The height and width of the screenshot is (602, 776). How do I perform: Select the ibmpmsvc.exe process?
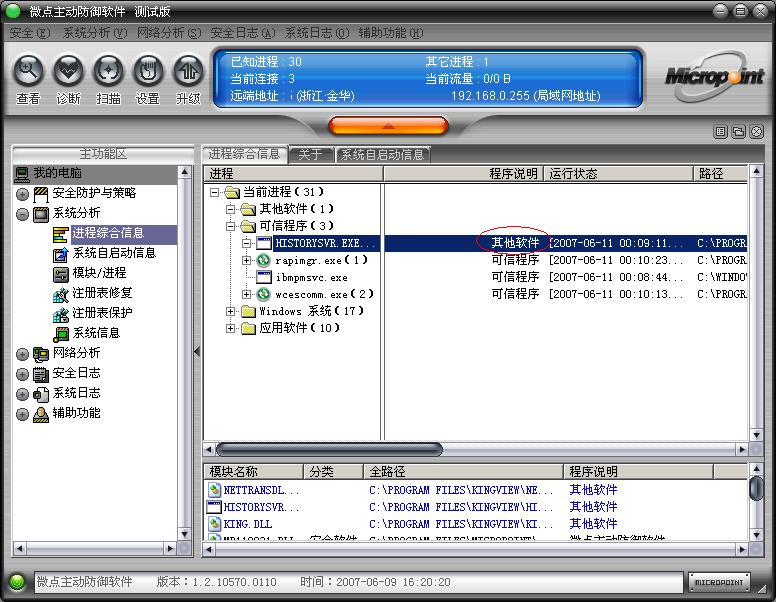pyautogui.click(x=311, y=277)
